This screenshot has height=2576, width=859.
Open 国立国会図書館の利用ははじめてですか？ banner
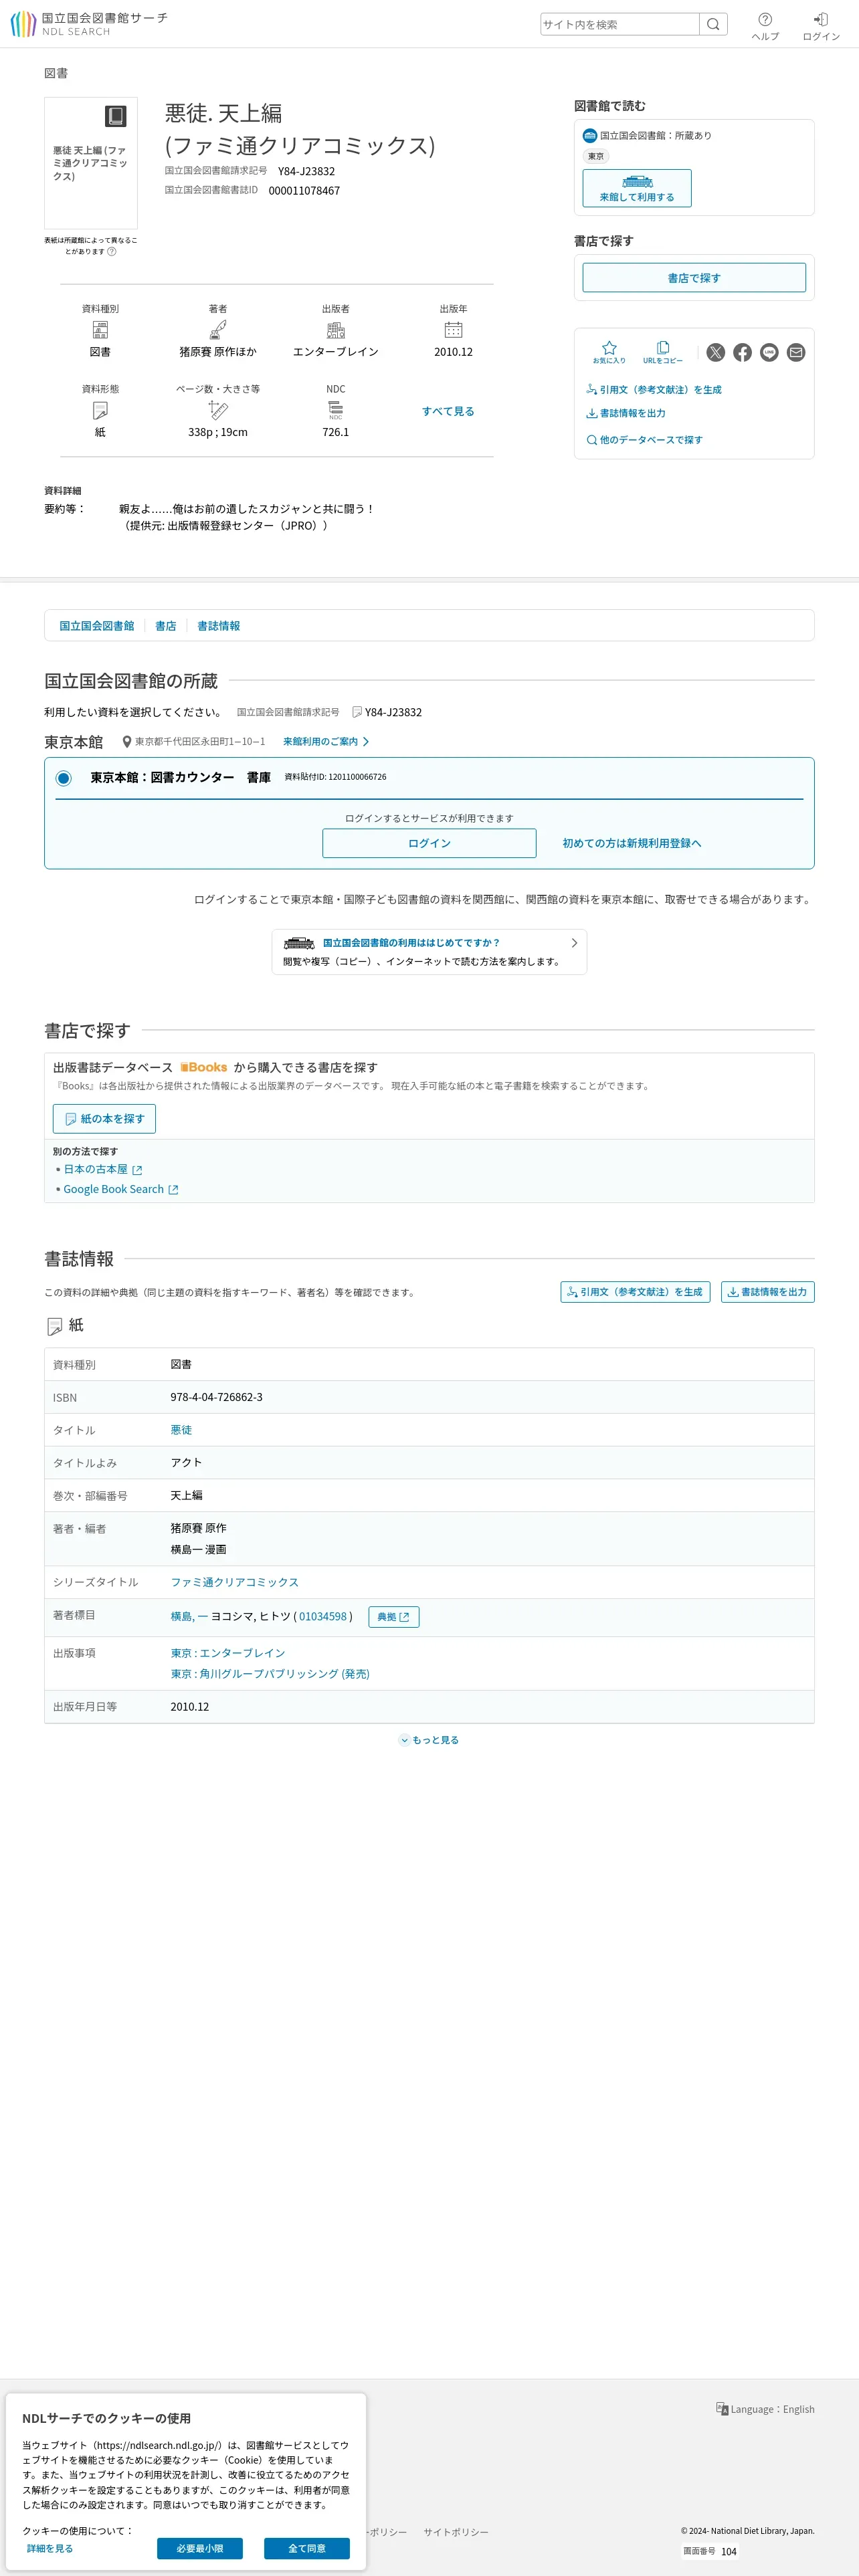[429, 952]
